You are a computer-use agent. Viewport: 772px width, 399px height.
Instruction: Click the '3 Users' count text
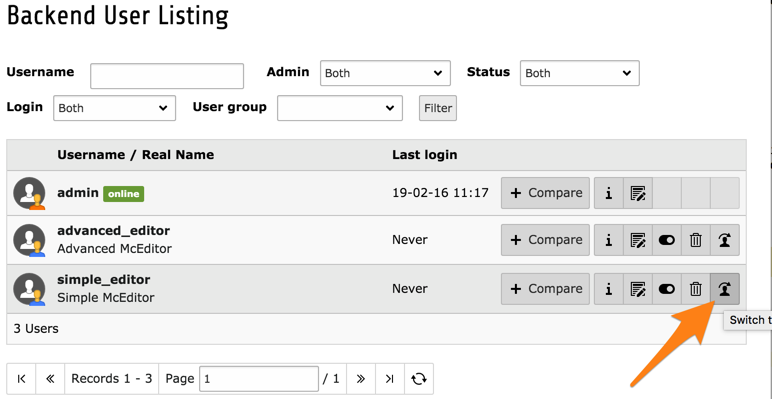(x=36, y=329)
